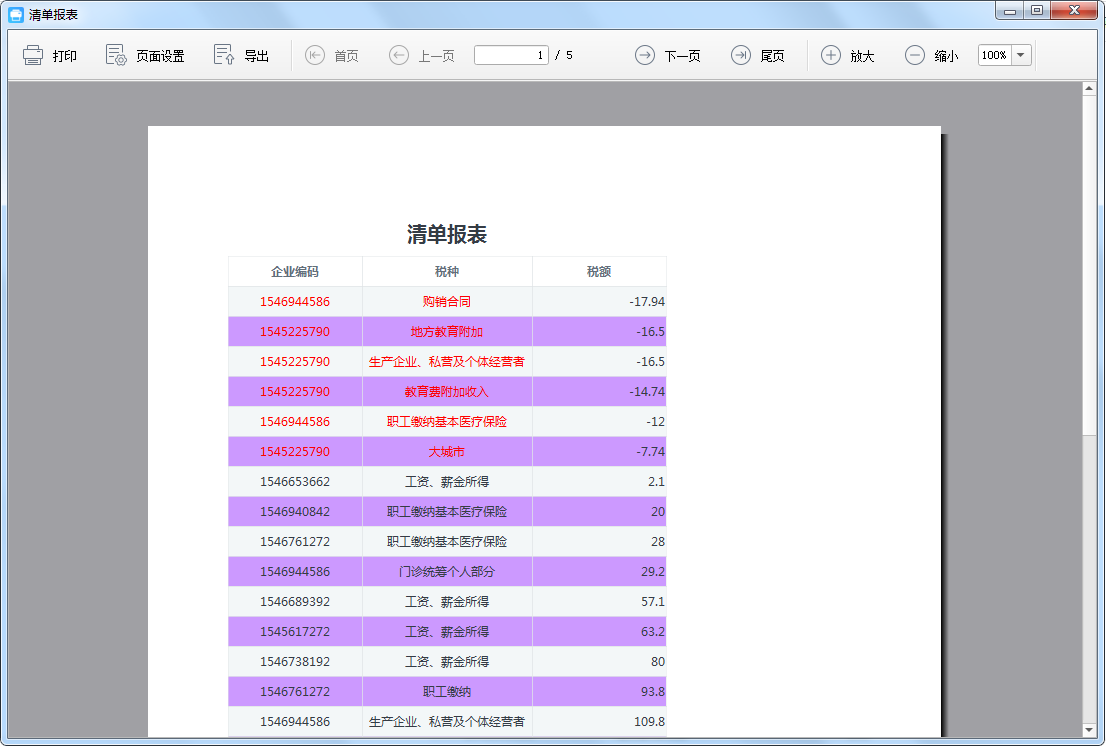Click the page number input field
Image resolution: width=1106 pixels, height=747 pixels.
(x=511, y=55)
